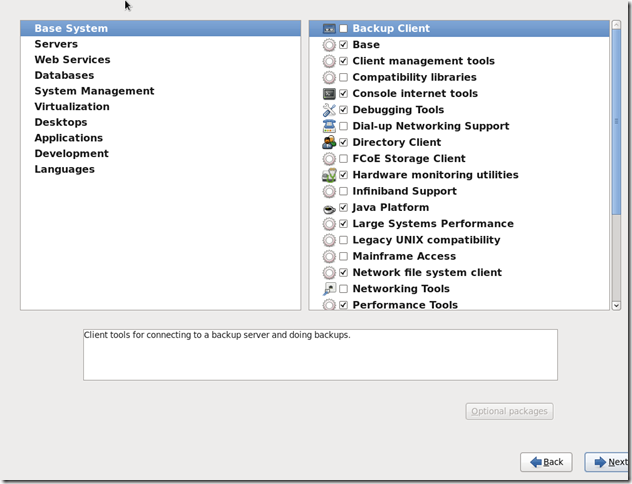Click the package group description text box
Screen dimensions: 632x484
click(x=320, y=355)
